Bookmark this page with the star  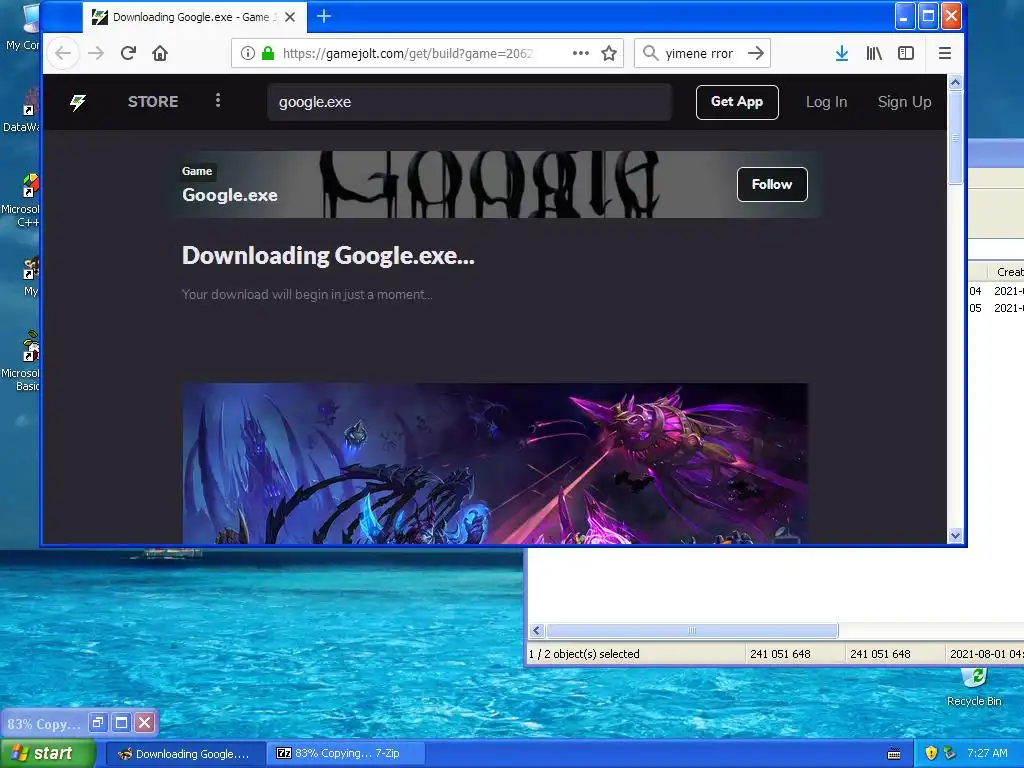click(609, 54)
